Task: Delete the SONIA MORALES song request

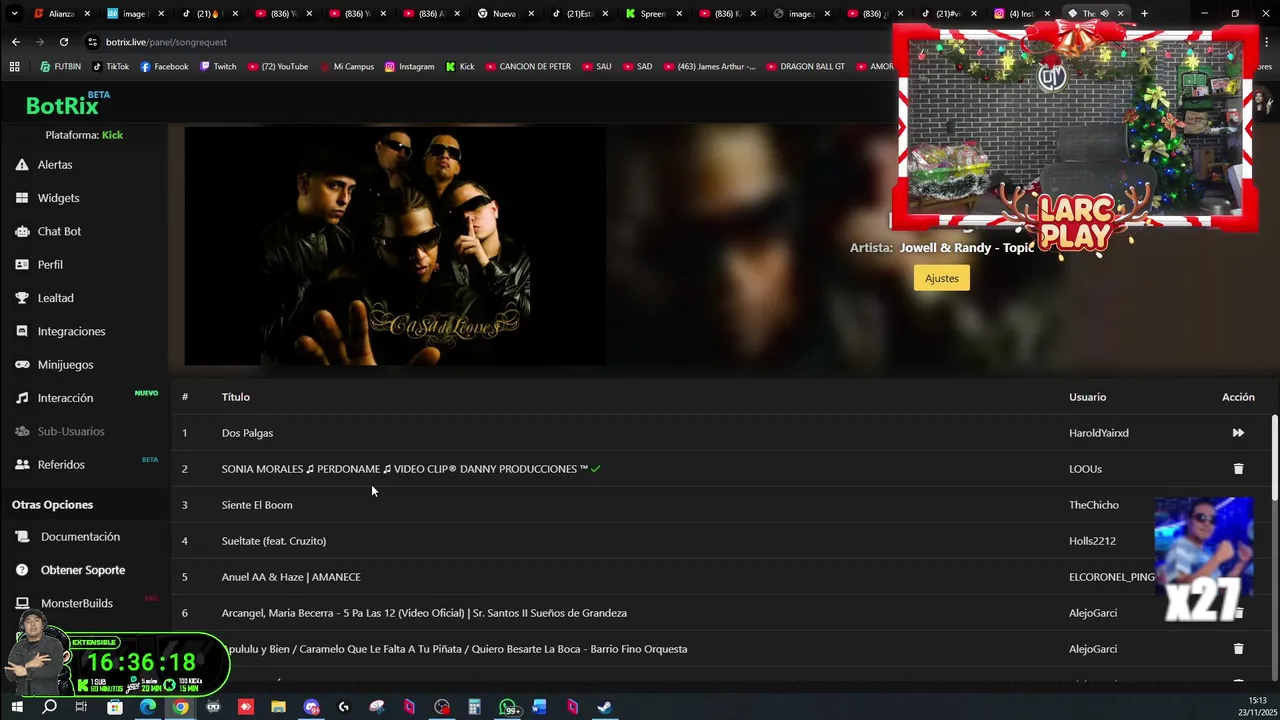Action: (1238, 469)
